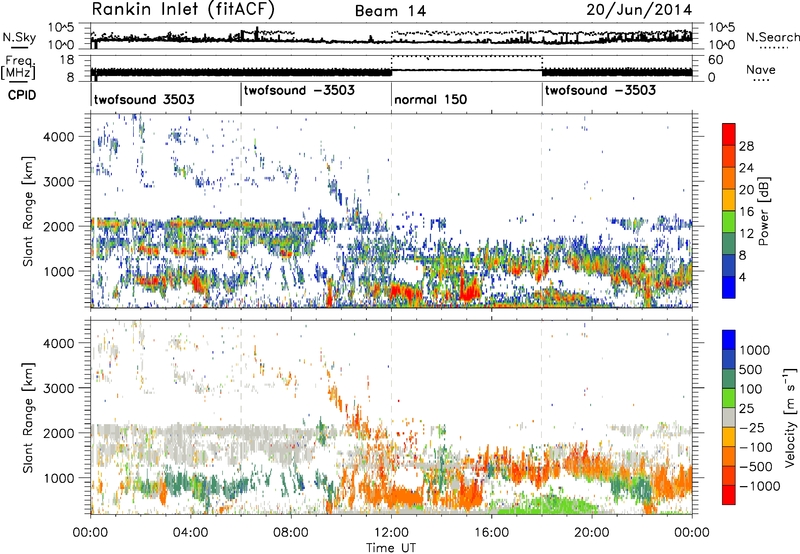Pick the red top segment of Power colorbar
This screenshot has width=800, height=554.
point(729,134)
